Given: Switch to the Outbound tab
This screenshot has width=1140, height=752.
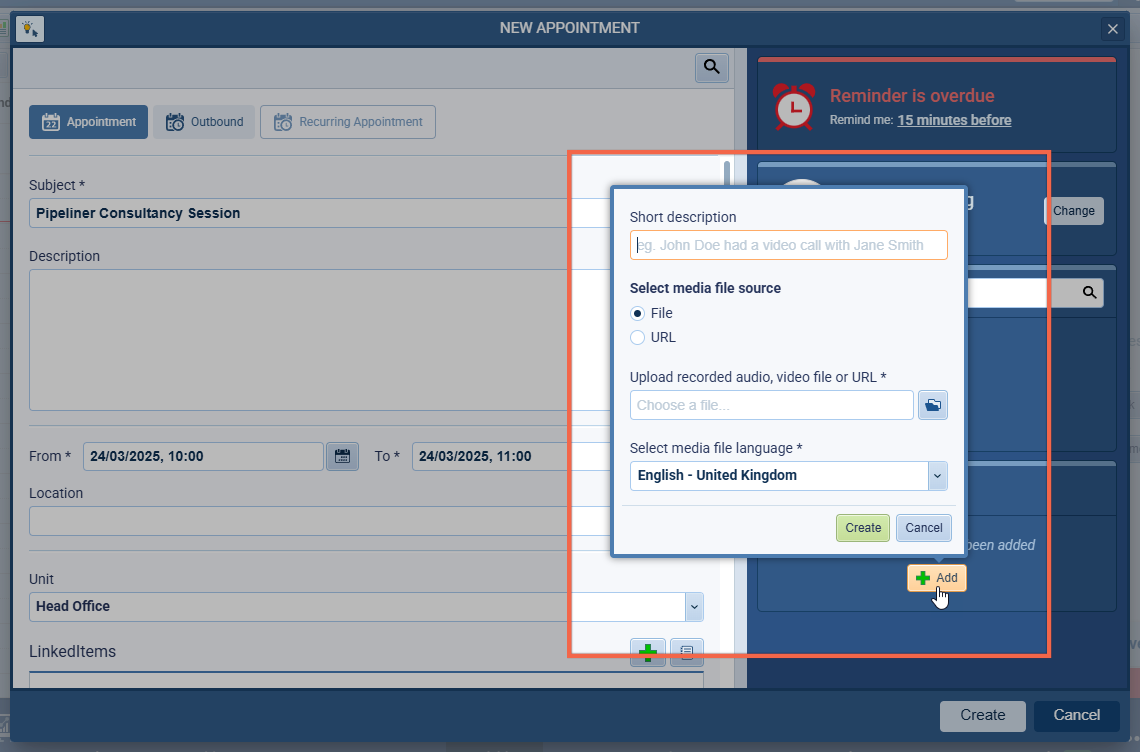Looking at the screenshot, I should (x=204, y=122).
